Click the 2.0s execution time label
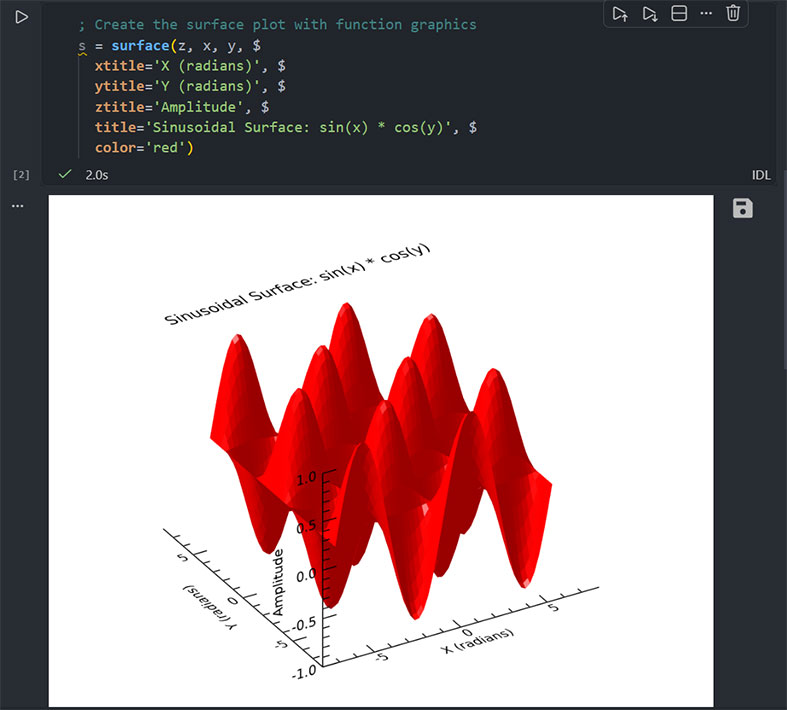Viewport: 787px width, 710px height. [97, 175]
